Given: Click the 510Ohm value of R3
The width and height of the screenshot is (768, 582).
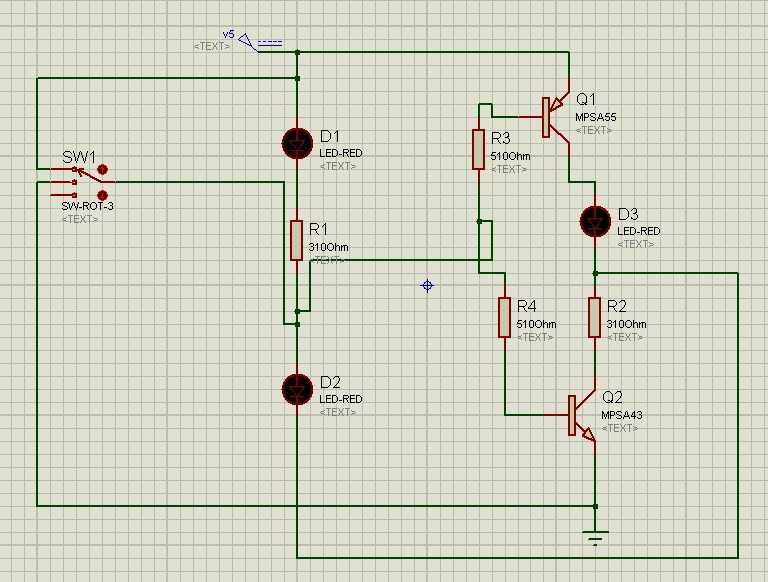Looking at the screenshot, I should [x=510, y=156].
